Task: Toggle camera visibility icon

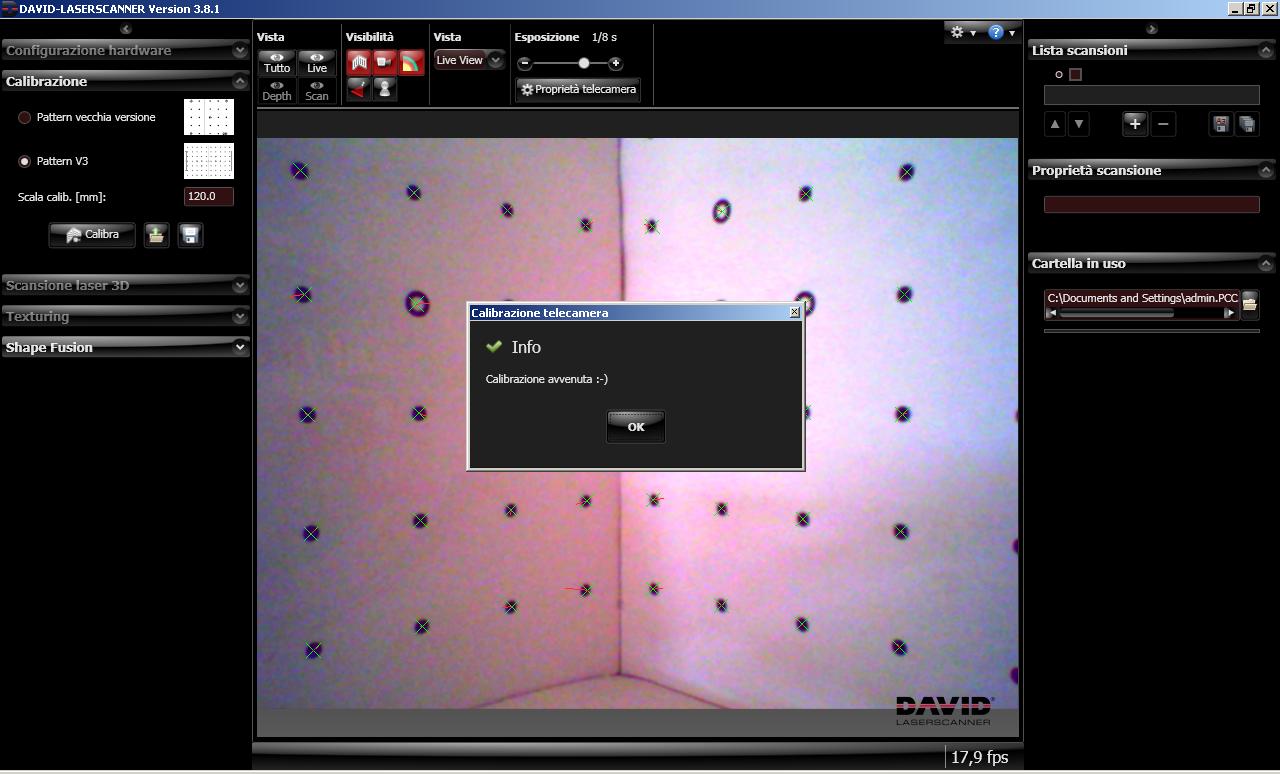Action: 385,63
